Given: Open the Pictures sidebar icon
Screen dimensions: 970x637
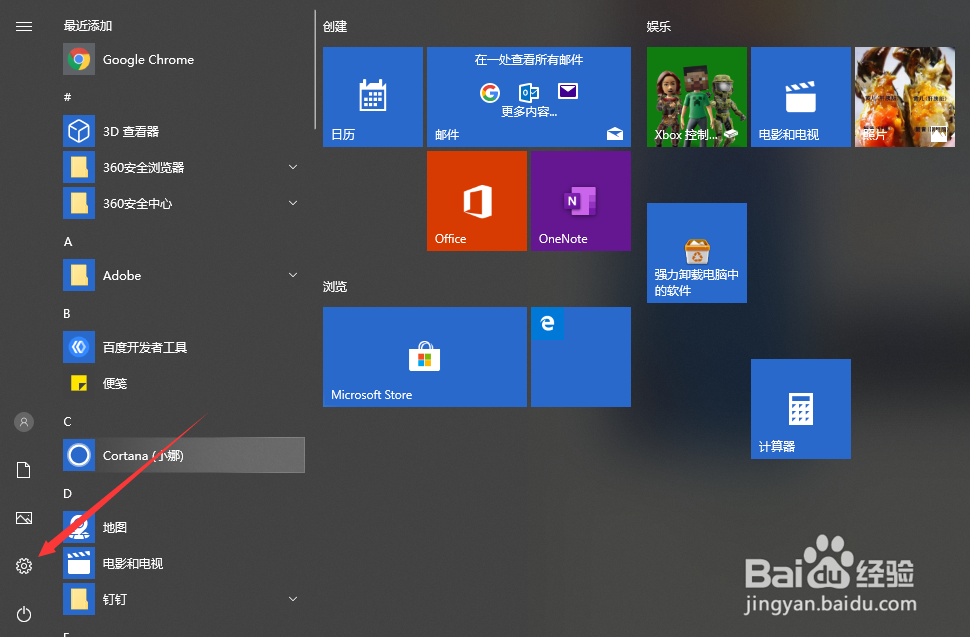Looking at the screenshot, I should pyautogui.click(x=24, y=518).
